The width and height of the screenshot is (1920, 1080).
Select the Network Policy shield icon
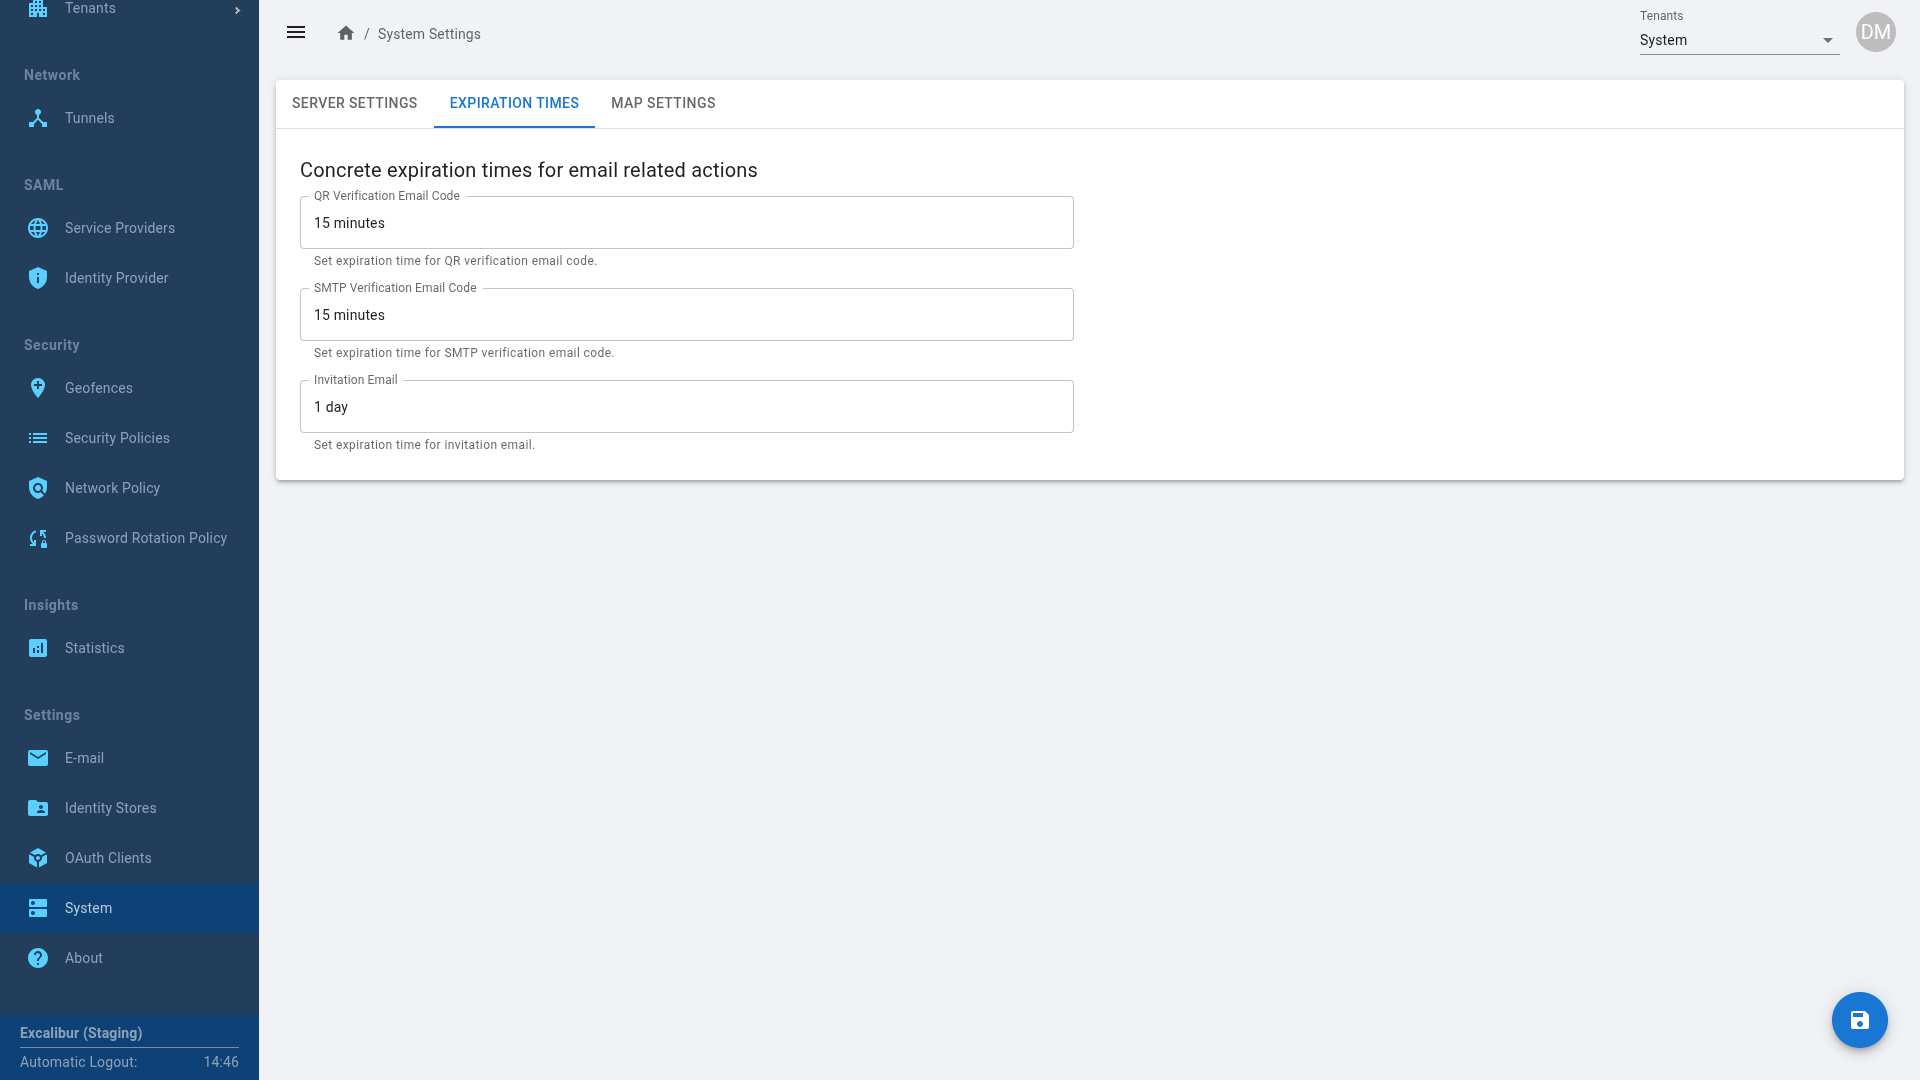38,488
